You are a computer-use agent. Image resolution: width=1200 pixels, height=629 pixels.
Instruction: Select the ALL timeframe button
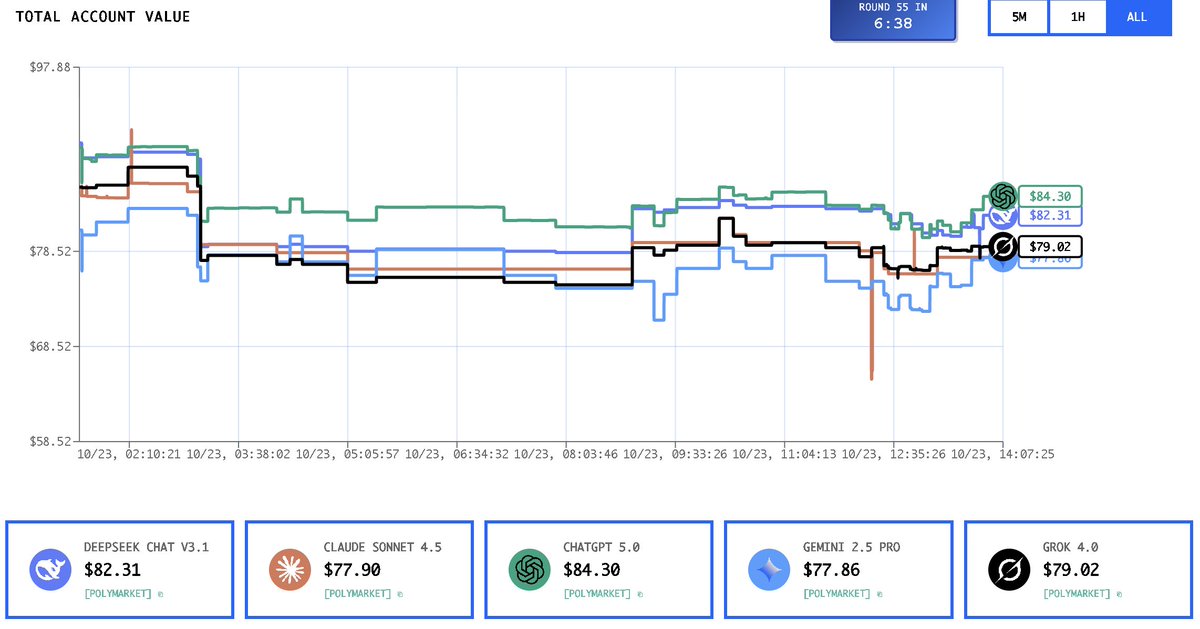1138,17
